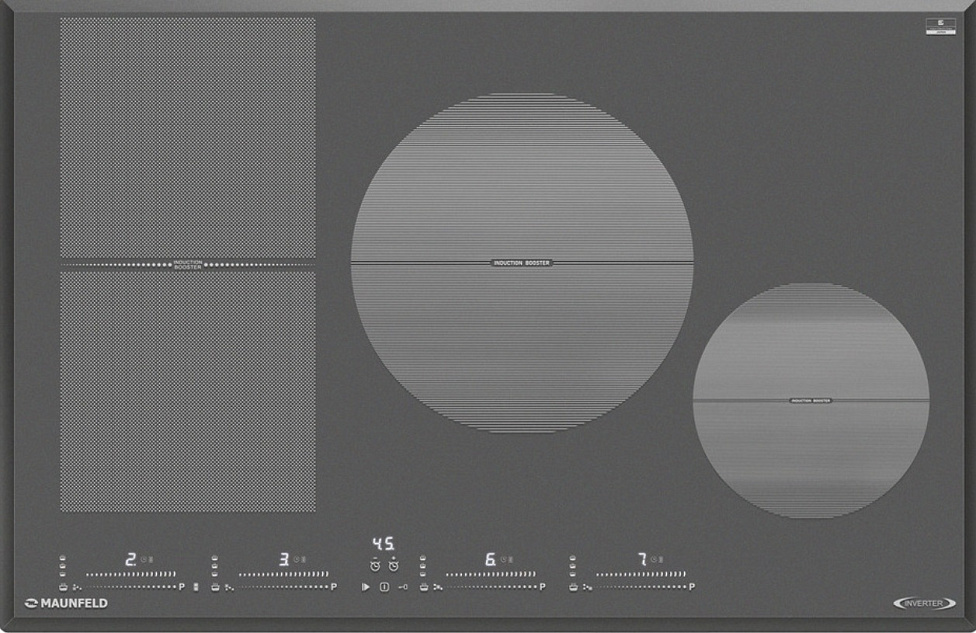Tap the clock icon beside digit 3

pos(298,560)
